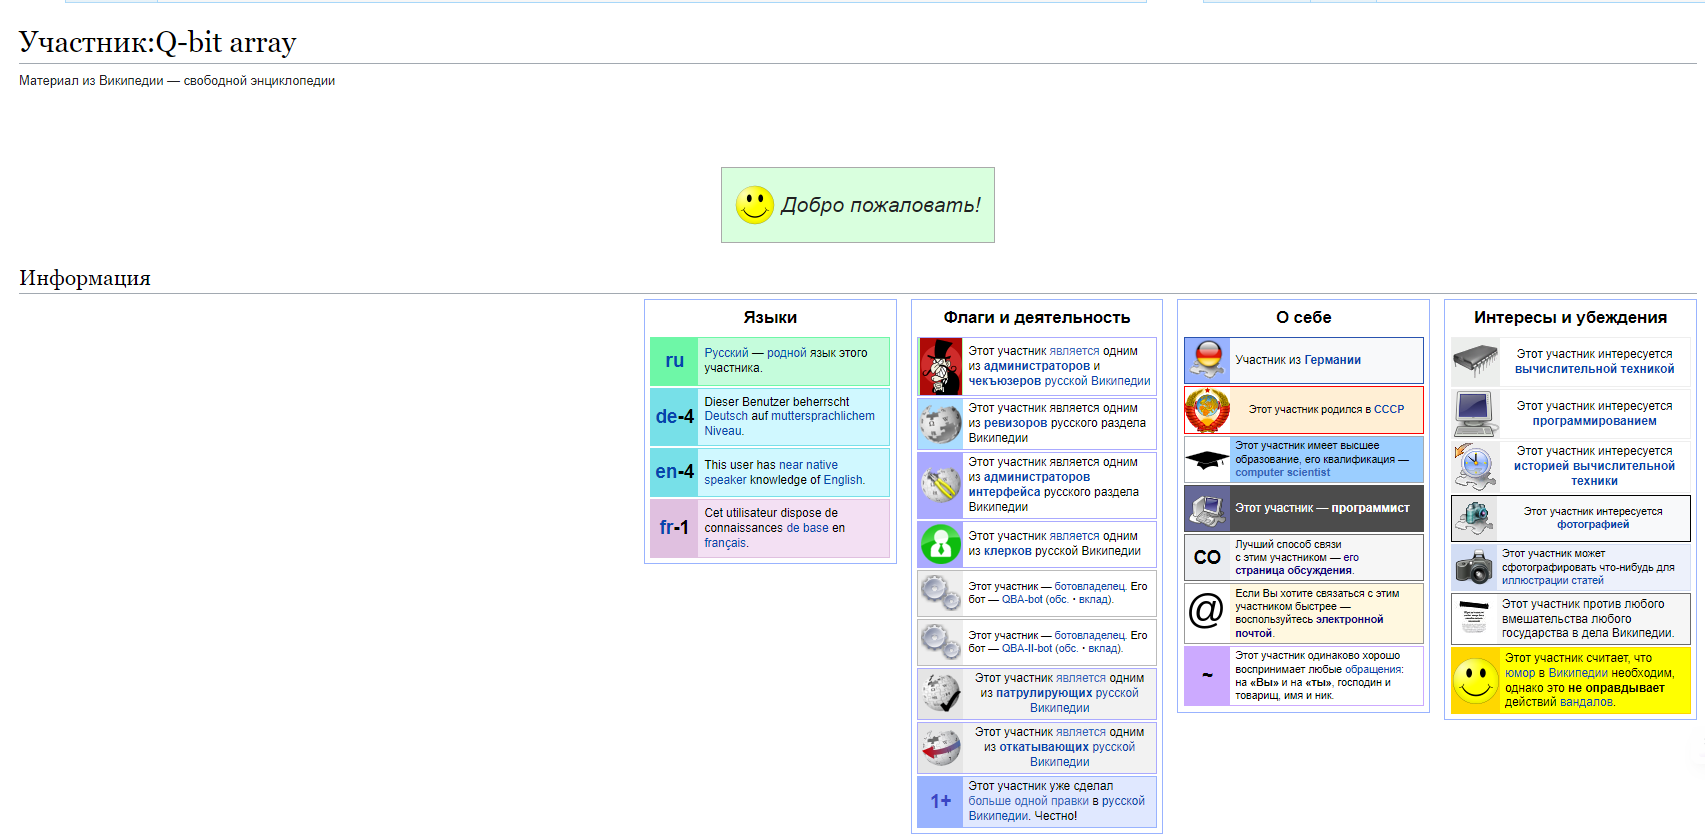
Task: Click the fr-1 language code
Action: (675, 528)
